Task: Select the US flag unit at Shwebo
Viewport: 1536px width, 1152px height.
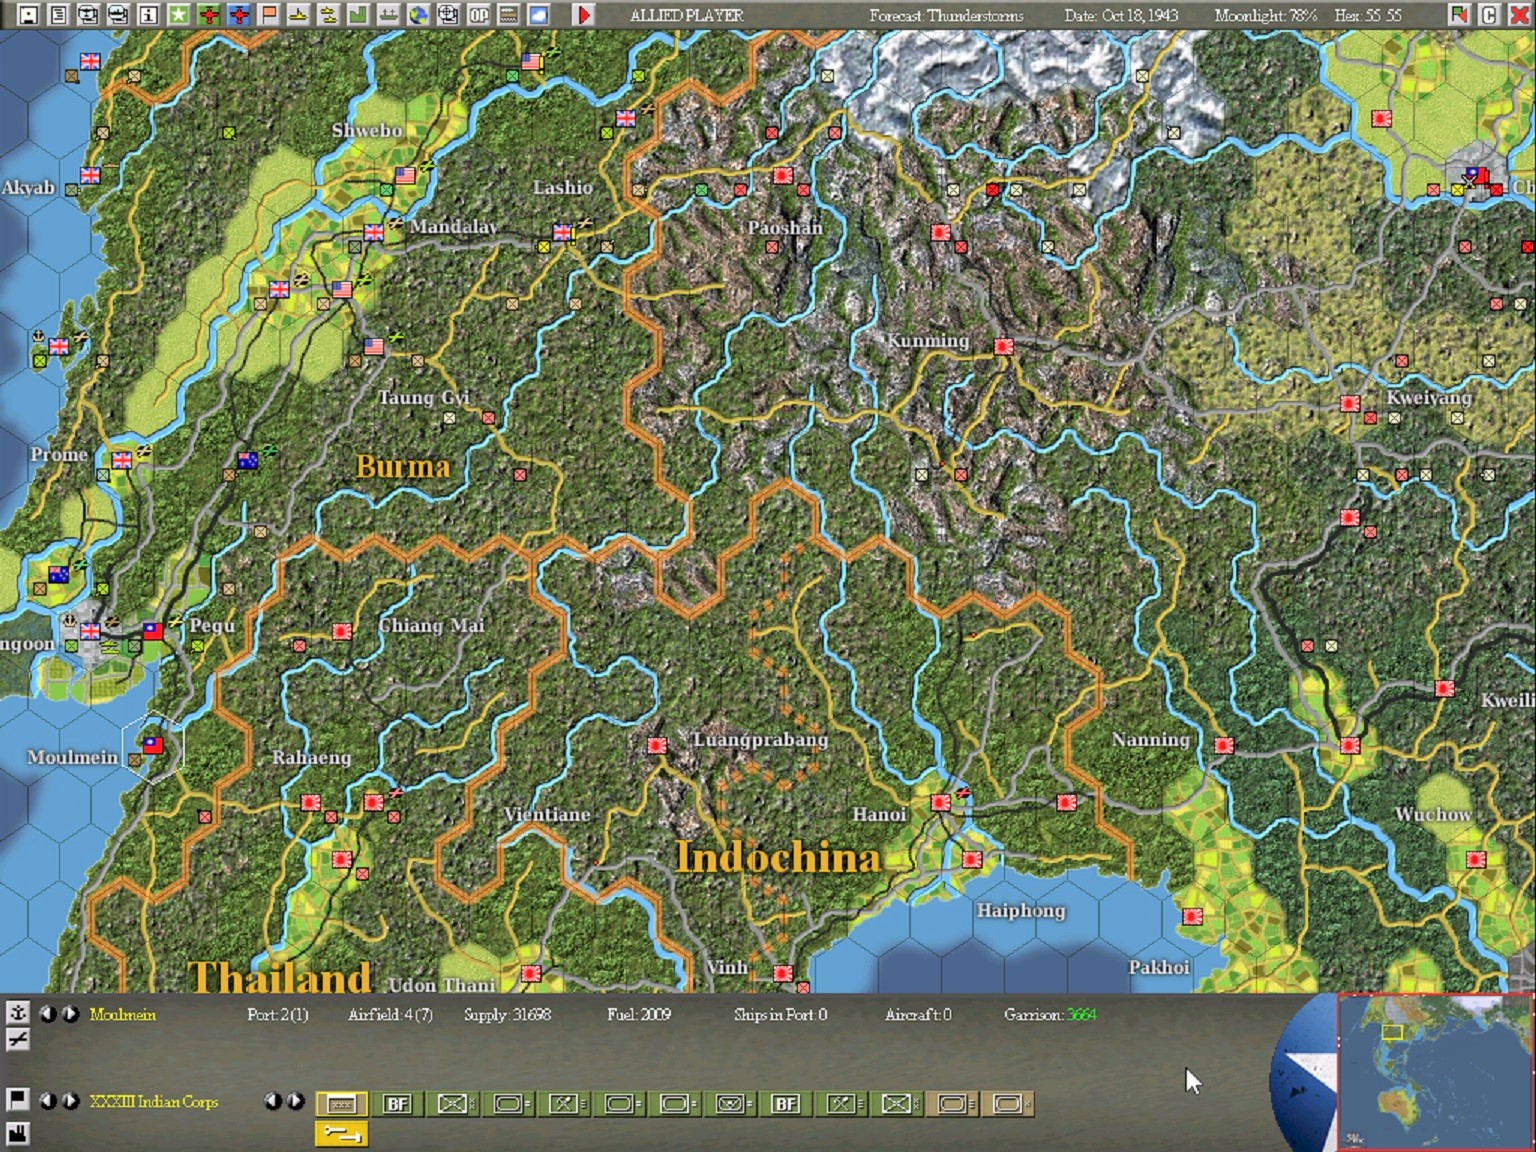Action: pos(405,175)
